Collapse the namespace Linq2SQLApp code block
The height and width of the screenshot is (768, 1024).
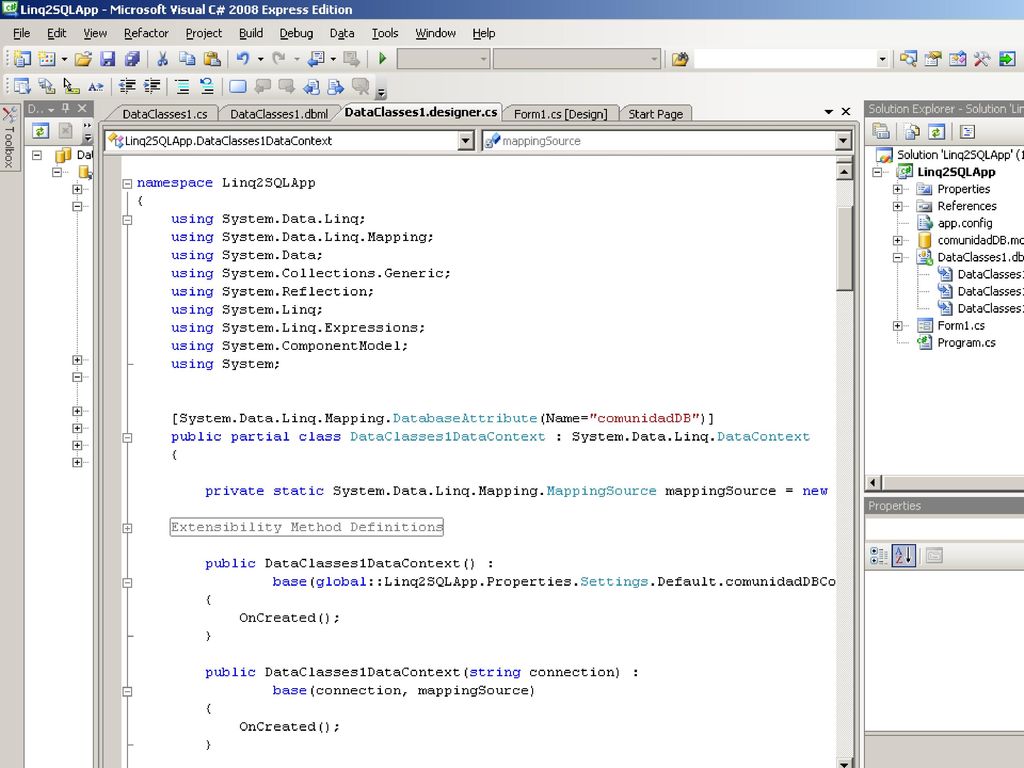127,184
